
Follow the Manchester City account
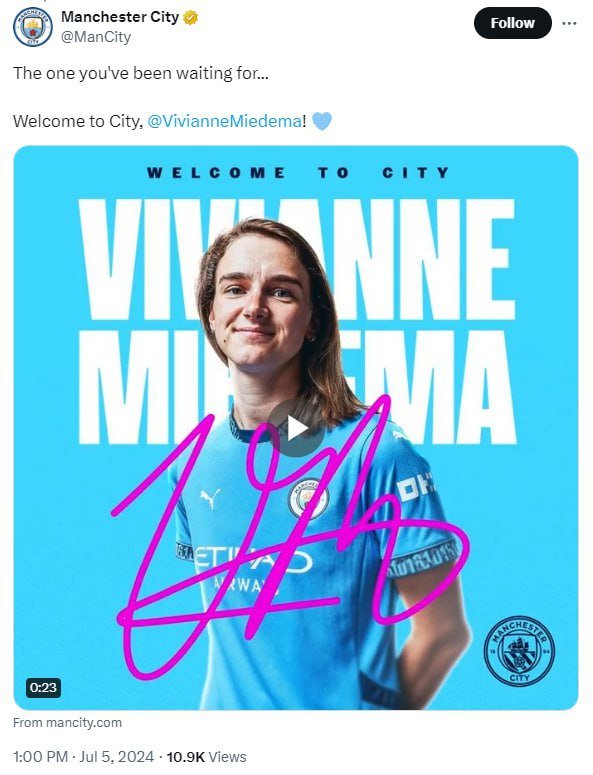click(512, 23)
